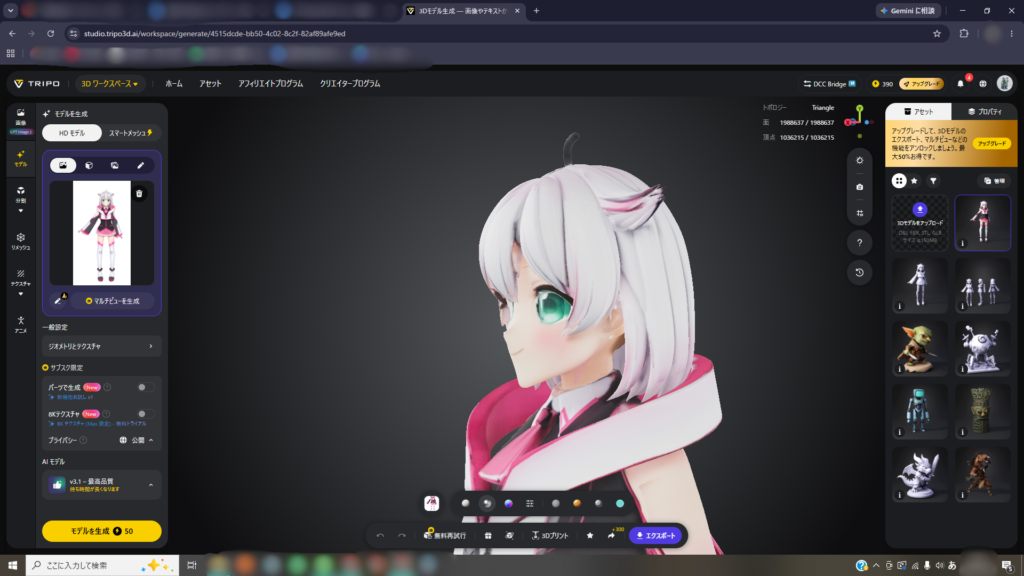Click the 3D scan icon beside gift

click(x=509, y=536)
